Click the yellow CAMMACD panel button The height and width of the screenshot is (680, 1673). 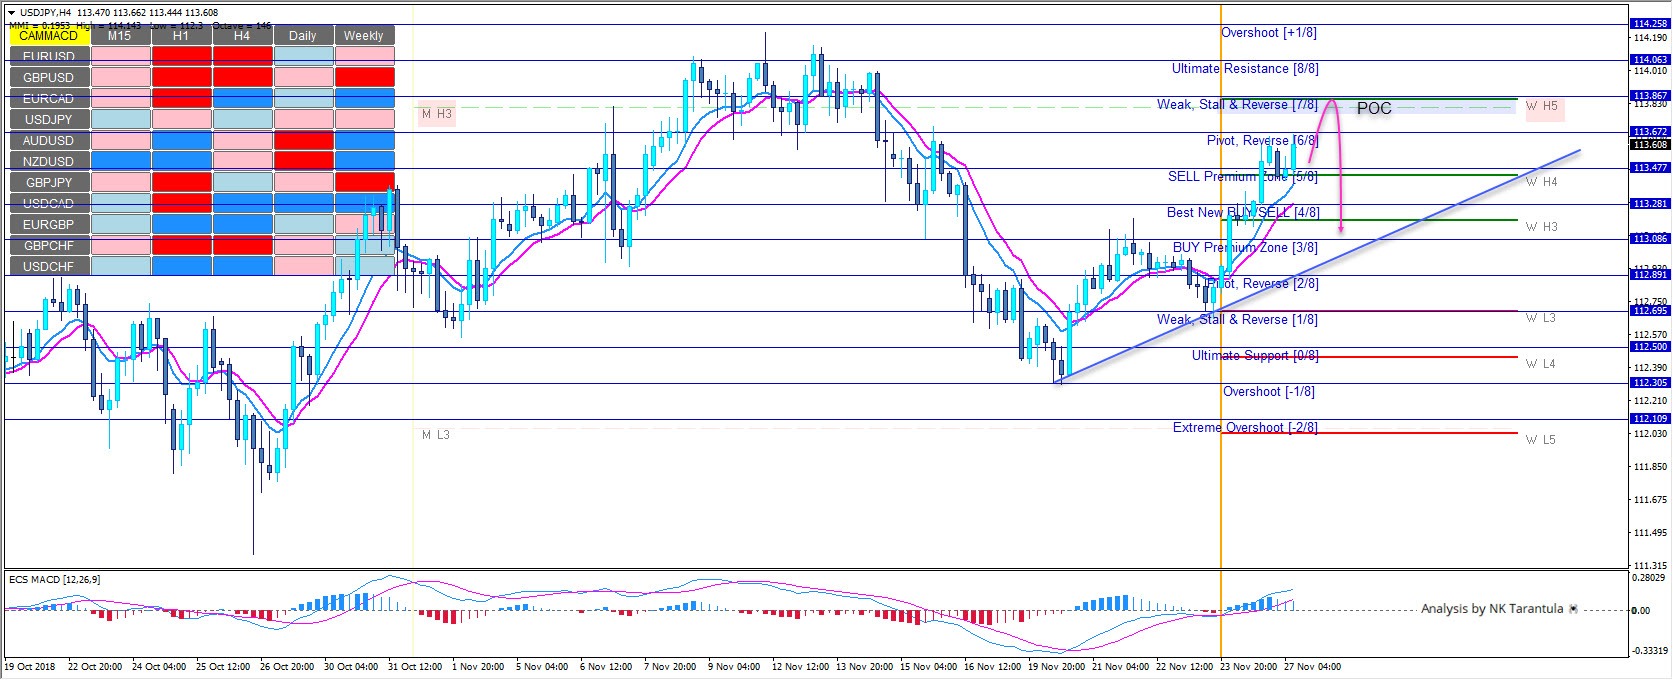click(48, 35)
